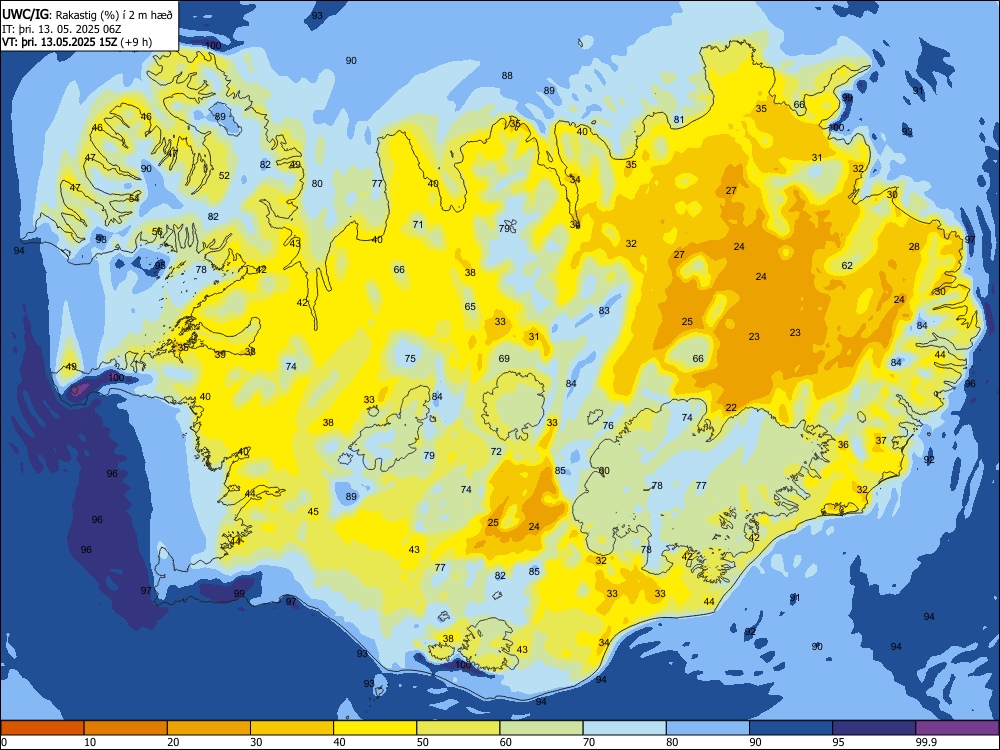Select the map value '62'
This screenshot has height=750, width=1000.
pyautogui.click(x=847, y=265)
